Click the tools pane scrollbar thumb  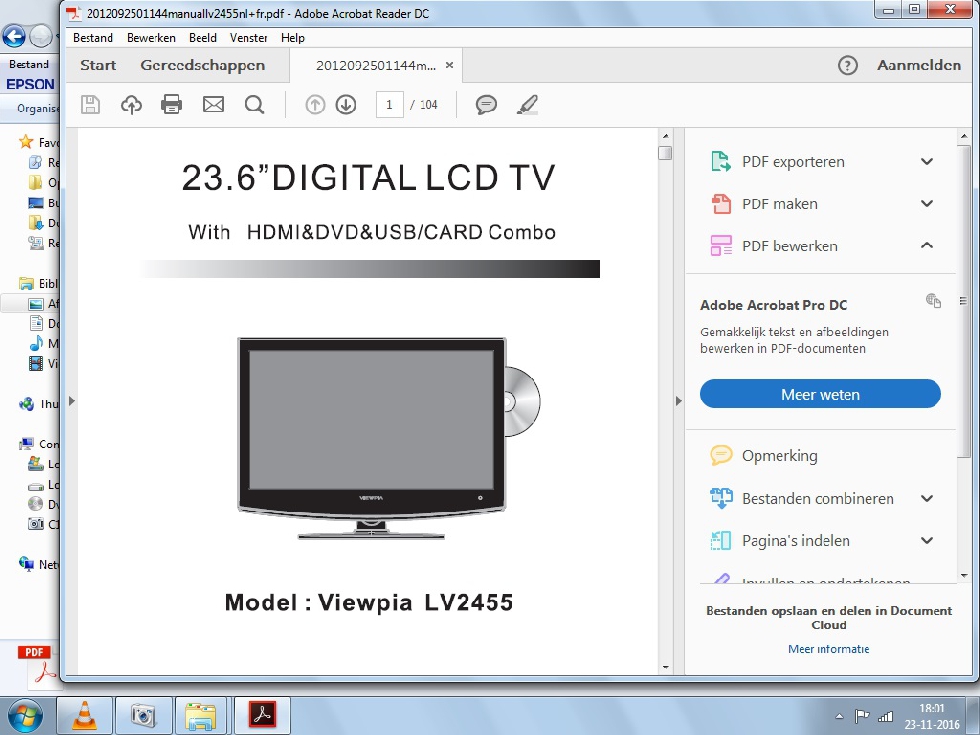[964, 301]
